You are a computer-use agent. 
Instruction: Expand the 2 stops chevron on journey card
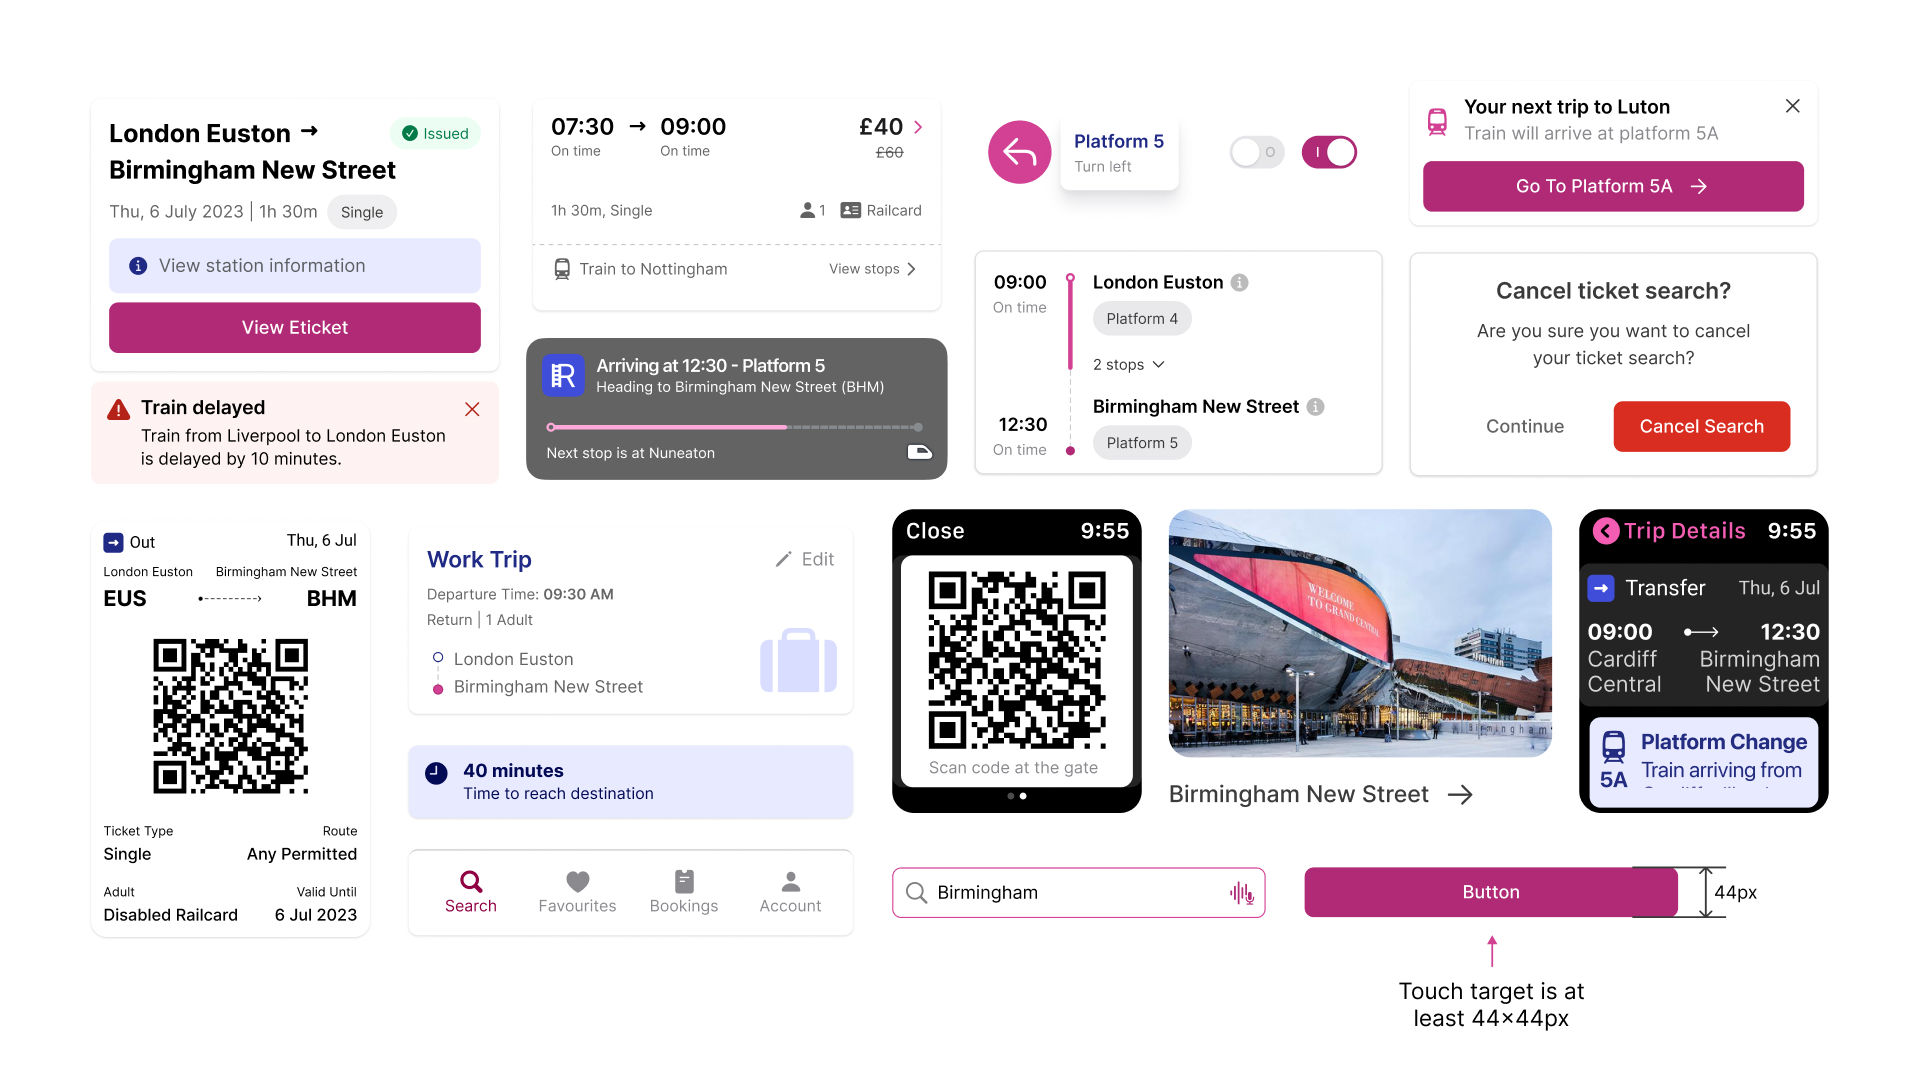(1130, 361)
